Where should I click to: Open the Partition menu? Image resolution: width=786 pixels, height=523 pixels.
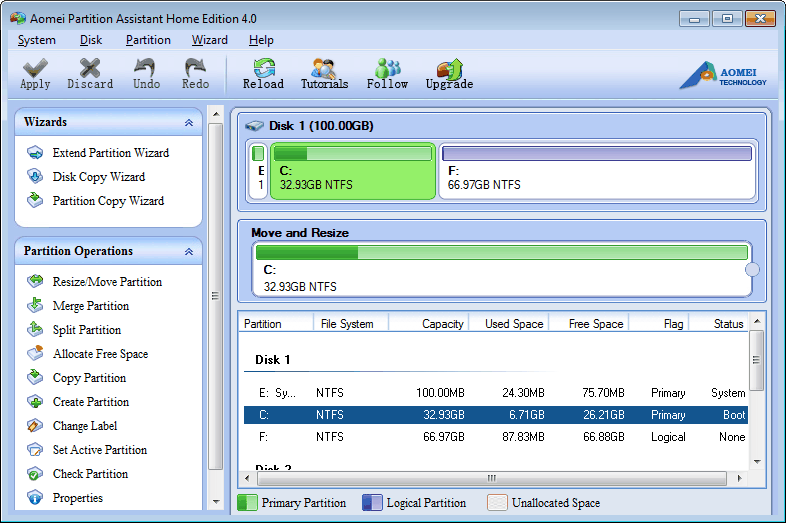[148, 40]
